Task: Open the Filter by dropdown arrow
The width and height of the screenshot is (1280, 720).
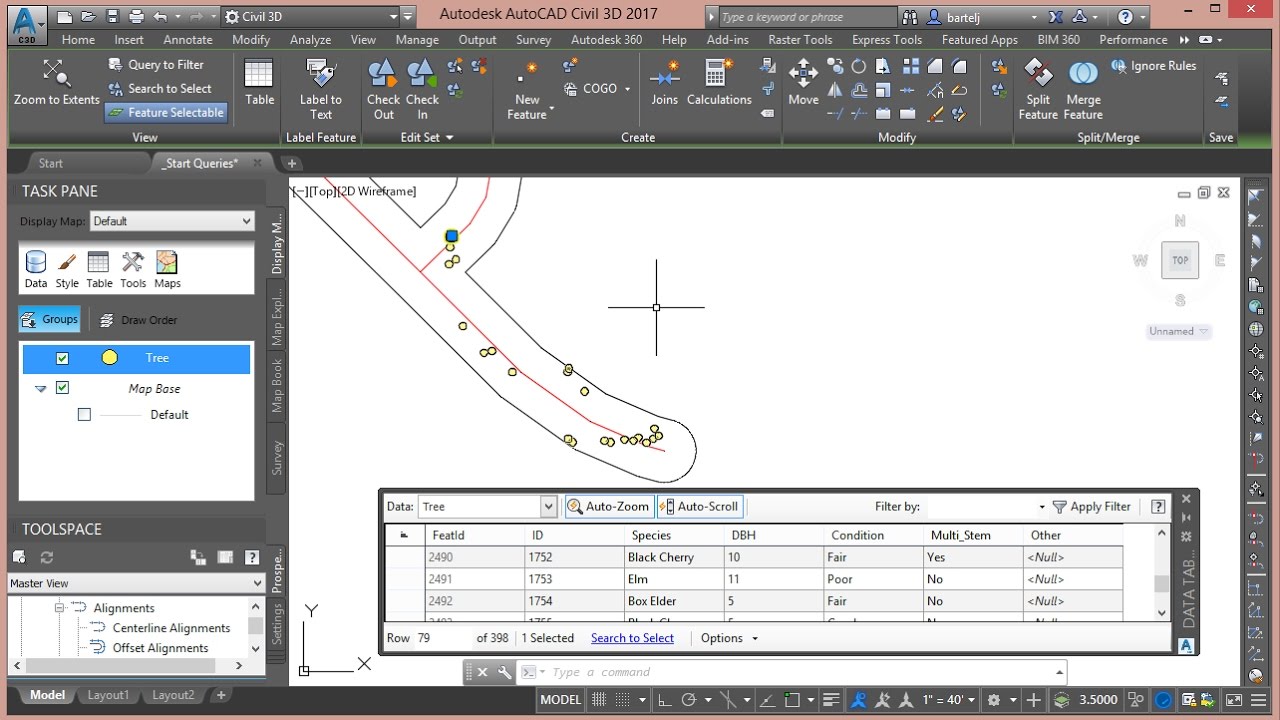Action: pos(1042,508)
